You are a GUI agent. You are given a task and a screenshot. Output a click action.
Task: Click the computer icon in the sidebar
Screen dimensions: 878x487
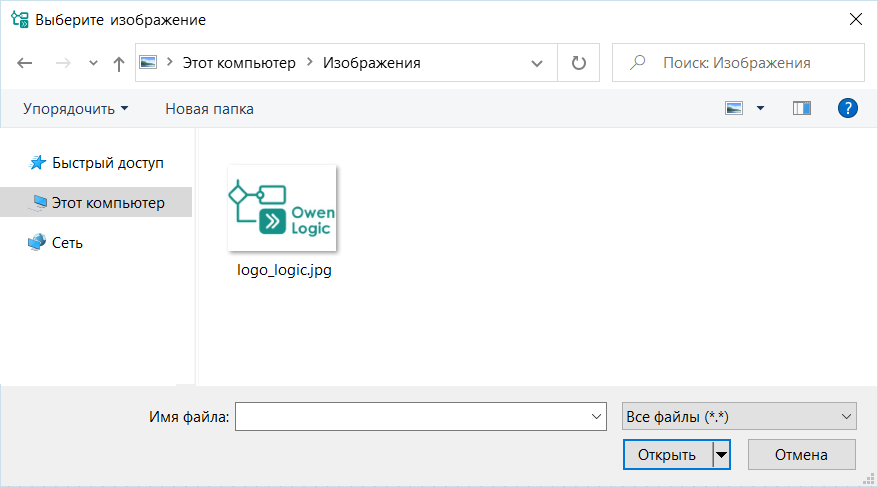click(x=38, y=203)
